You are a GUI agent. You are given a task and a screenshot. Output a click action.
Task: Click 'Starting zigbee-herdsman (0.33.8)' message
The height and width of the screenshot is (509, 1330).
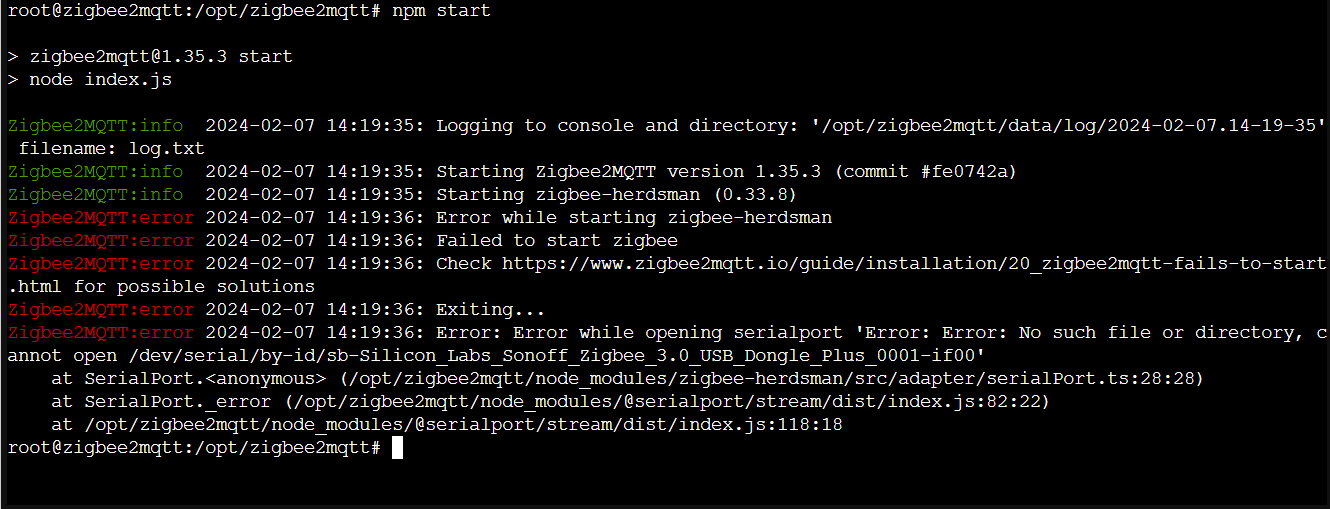(617, 194)
